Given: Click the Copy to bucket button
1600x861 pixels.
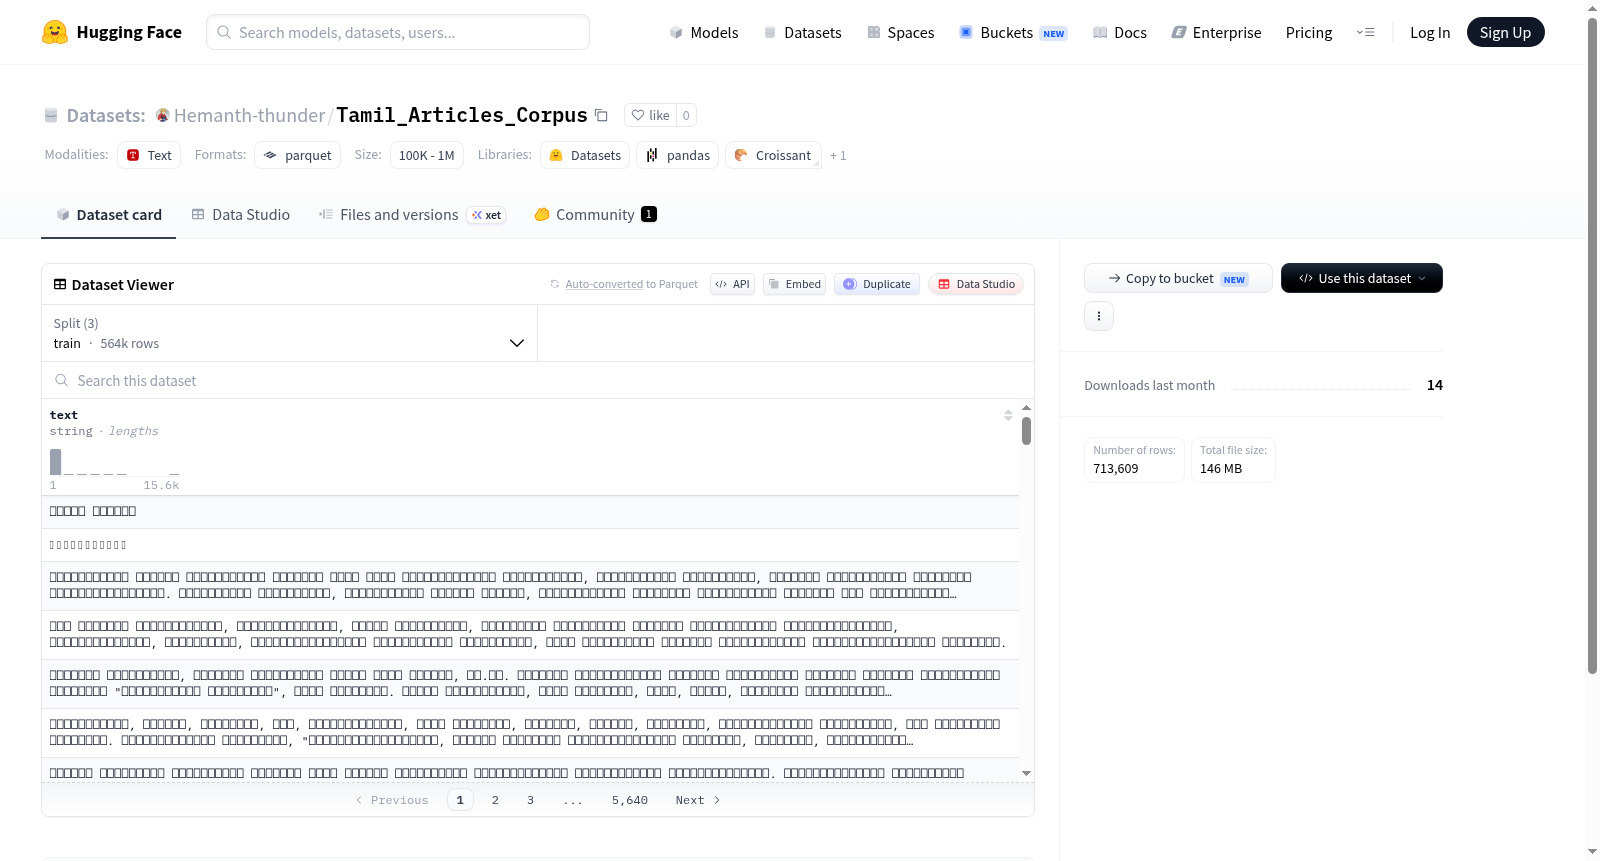Looking at the screenshot, I should pos(1178,278).
